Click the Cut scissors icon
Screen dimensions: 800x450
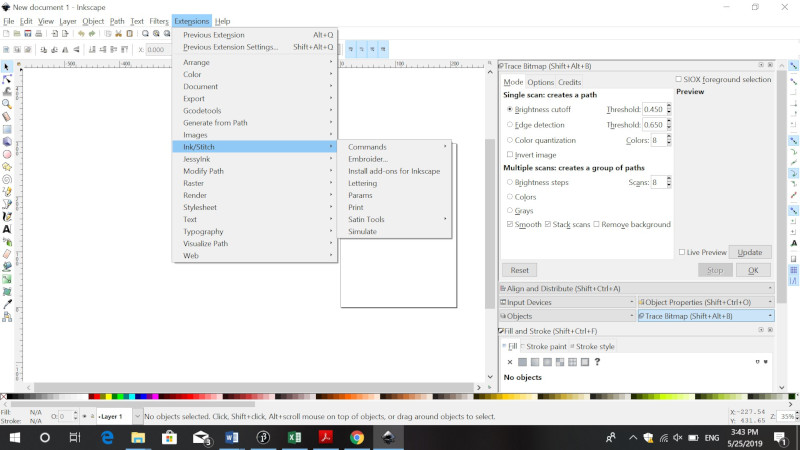click(x=118, y=34)
